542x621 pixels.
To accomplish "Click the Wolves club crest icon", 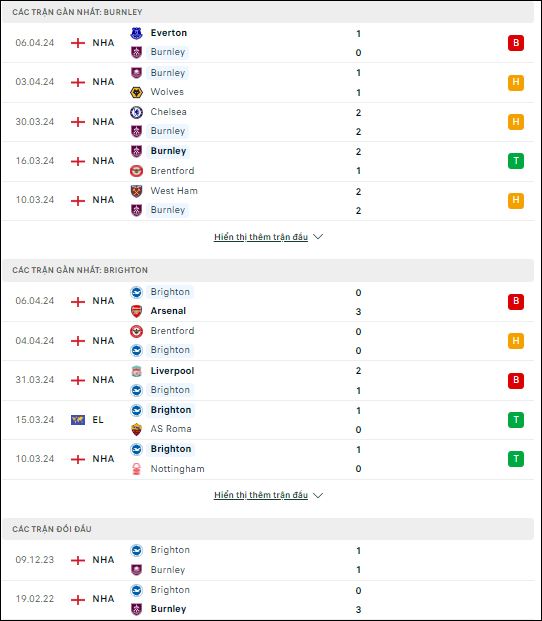I will pos(136,93).
